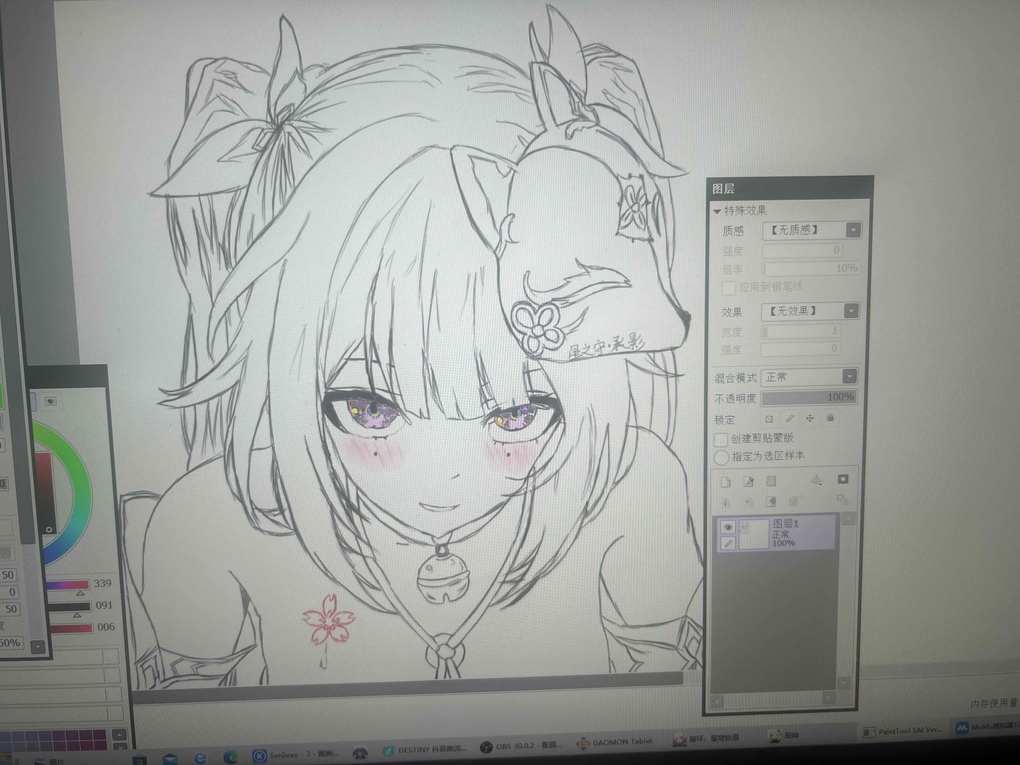Toggle the 应用到钢笔线 checkbox

pyautogui.click(x=728, y=288)
